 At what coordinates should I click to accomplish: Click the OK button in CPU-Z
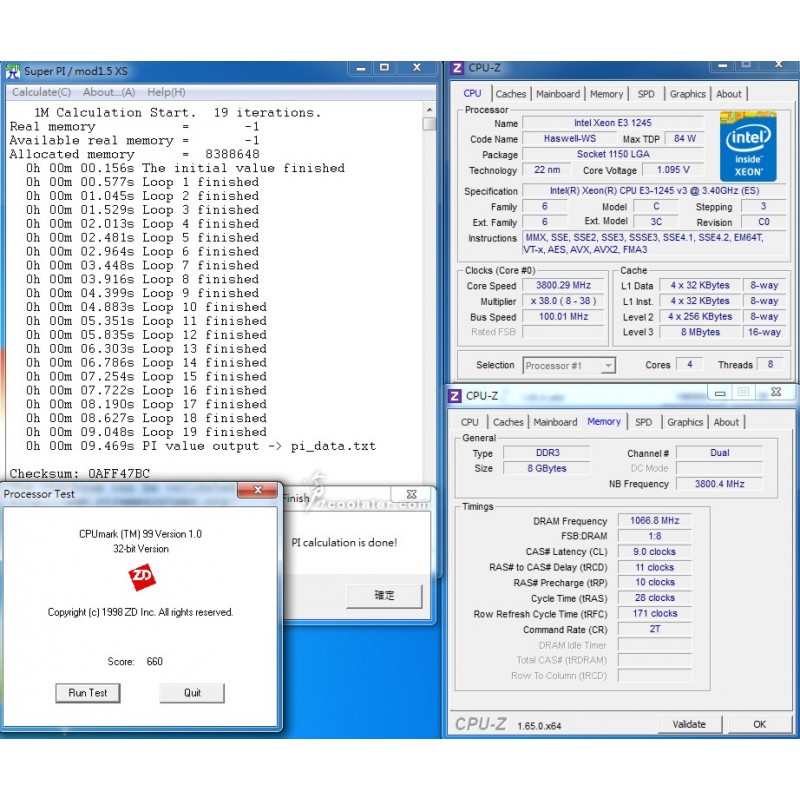[x=759, y=724]
